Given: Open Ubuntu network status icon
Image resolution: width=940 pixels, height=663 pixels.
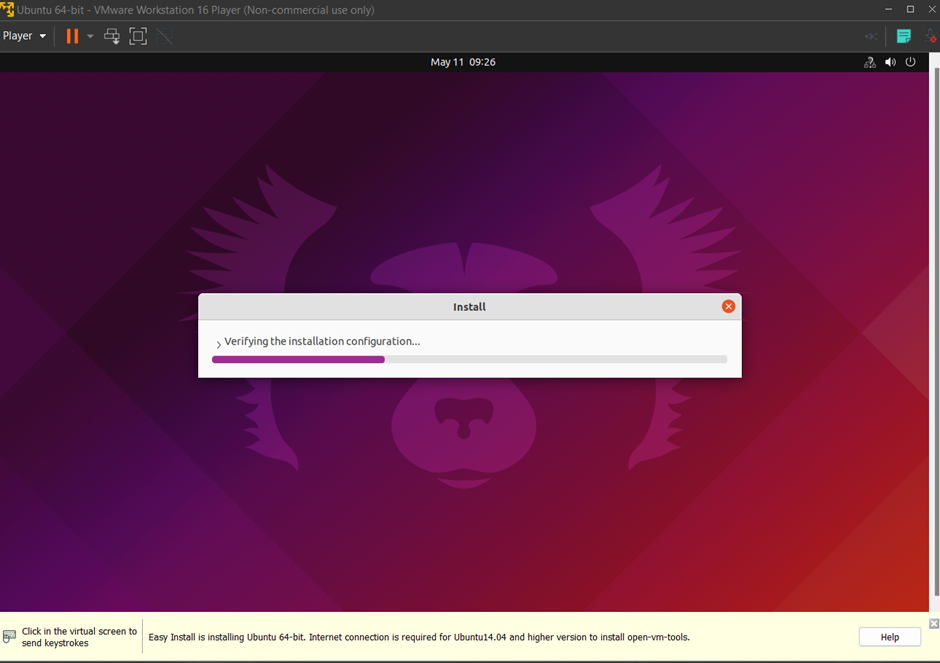Looking at the screenshot, I should [869, 62].
